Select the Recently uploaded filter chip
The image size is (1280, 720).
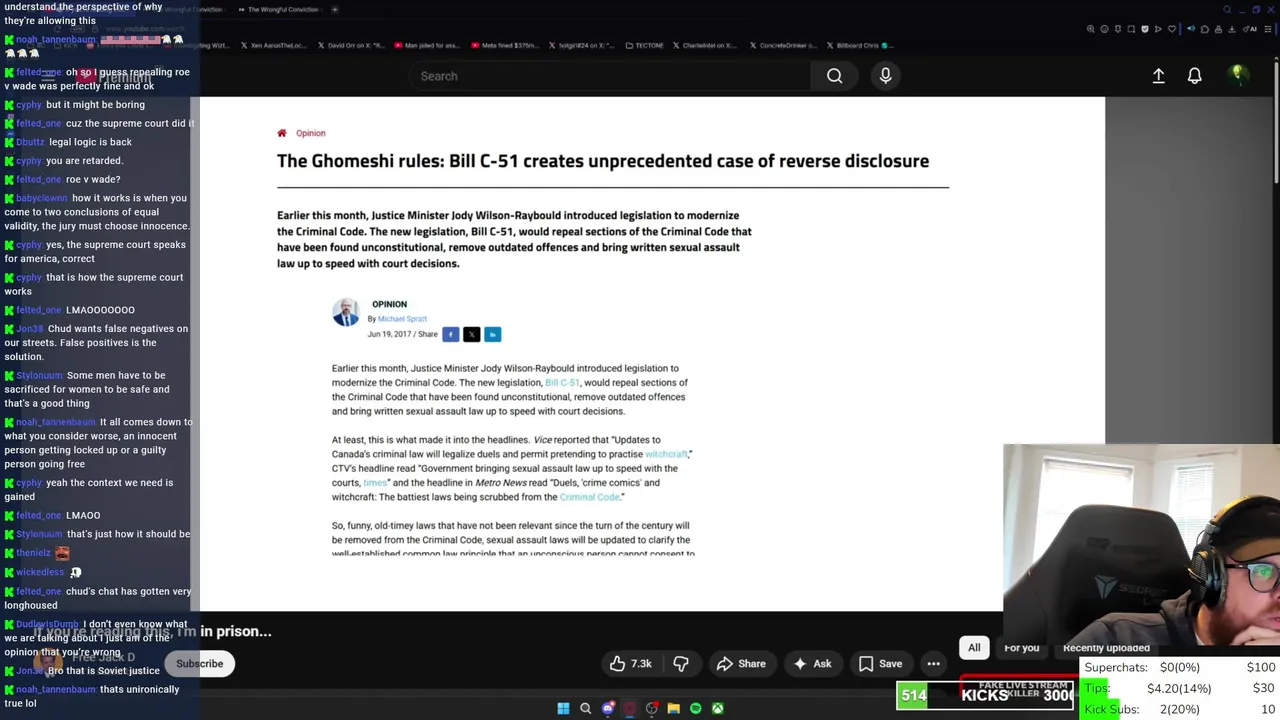click(x=1106, y=648)
